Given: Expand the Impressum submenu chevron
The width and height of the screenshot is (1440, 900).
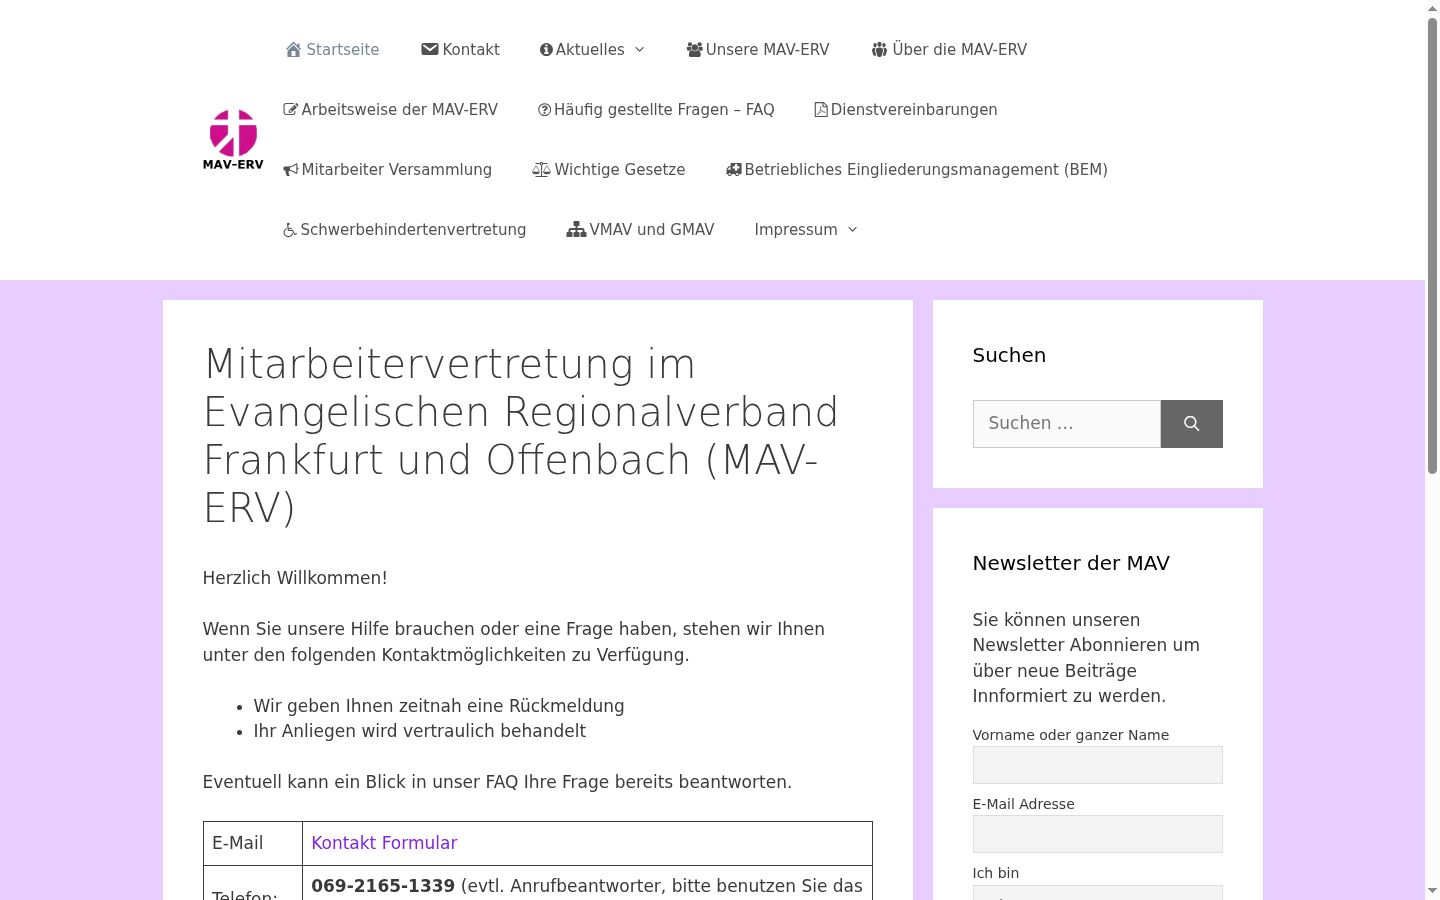Looking at the screenshot, I should coord(852,230).
